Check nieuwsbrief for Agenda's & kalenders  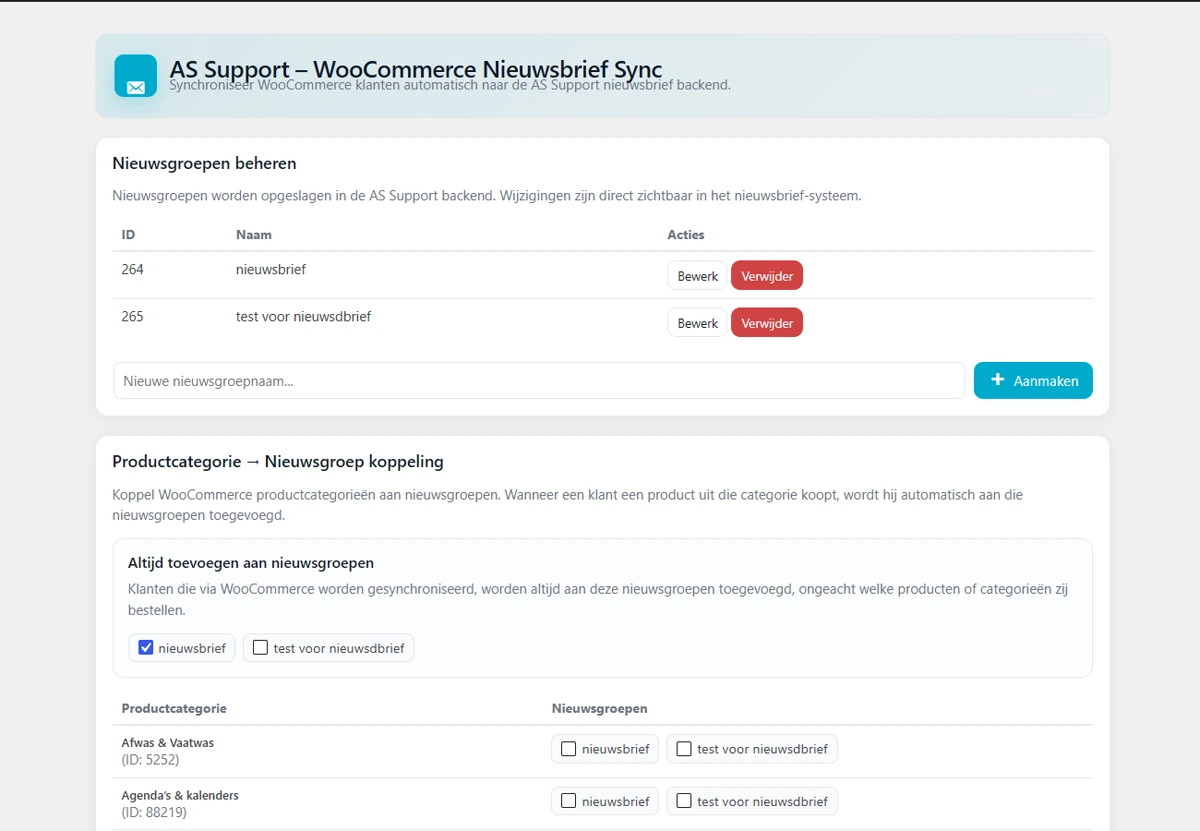[x=568, y=800]
